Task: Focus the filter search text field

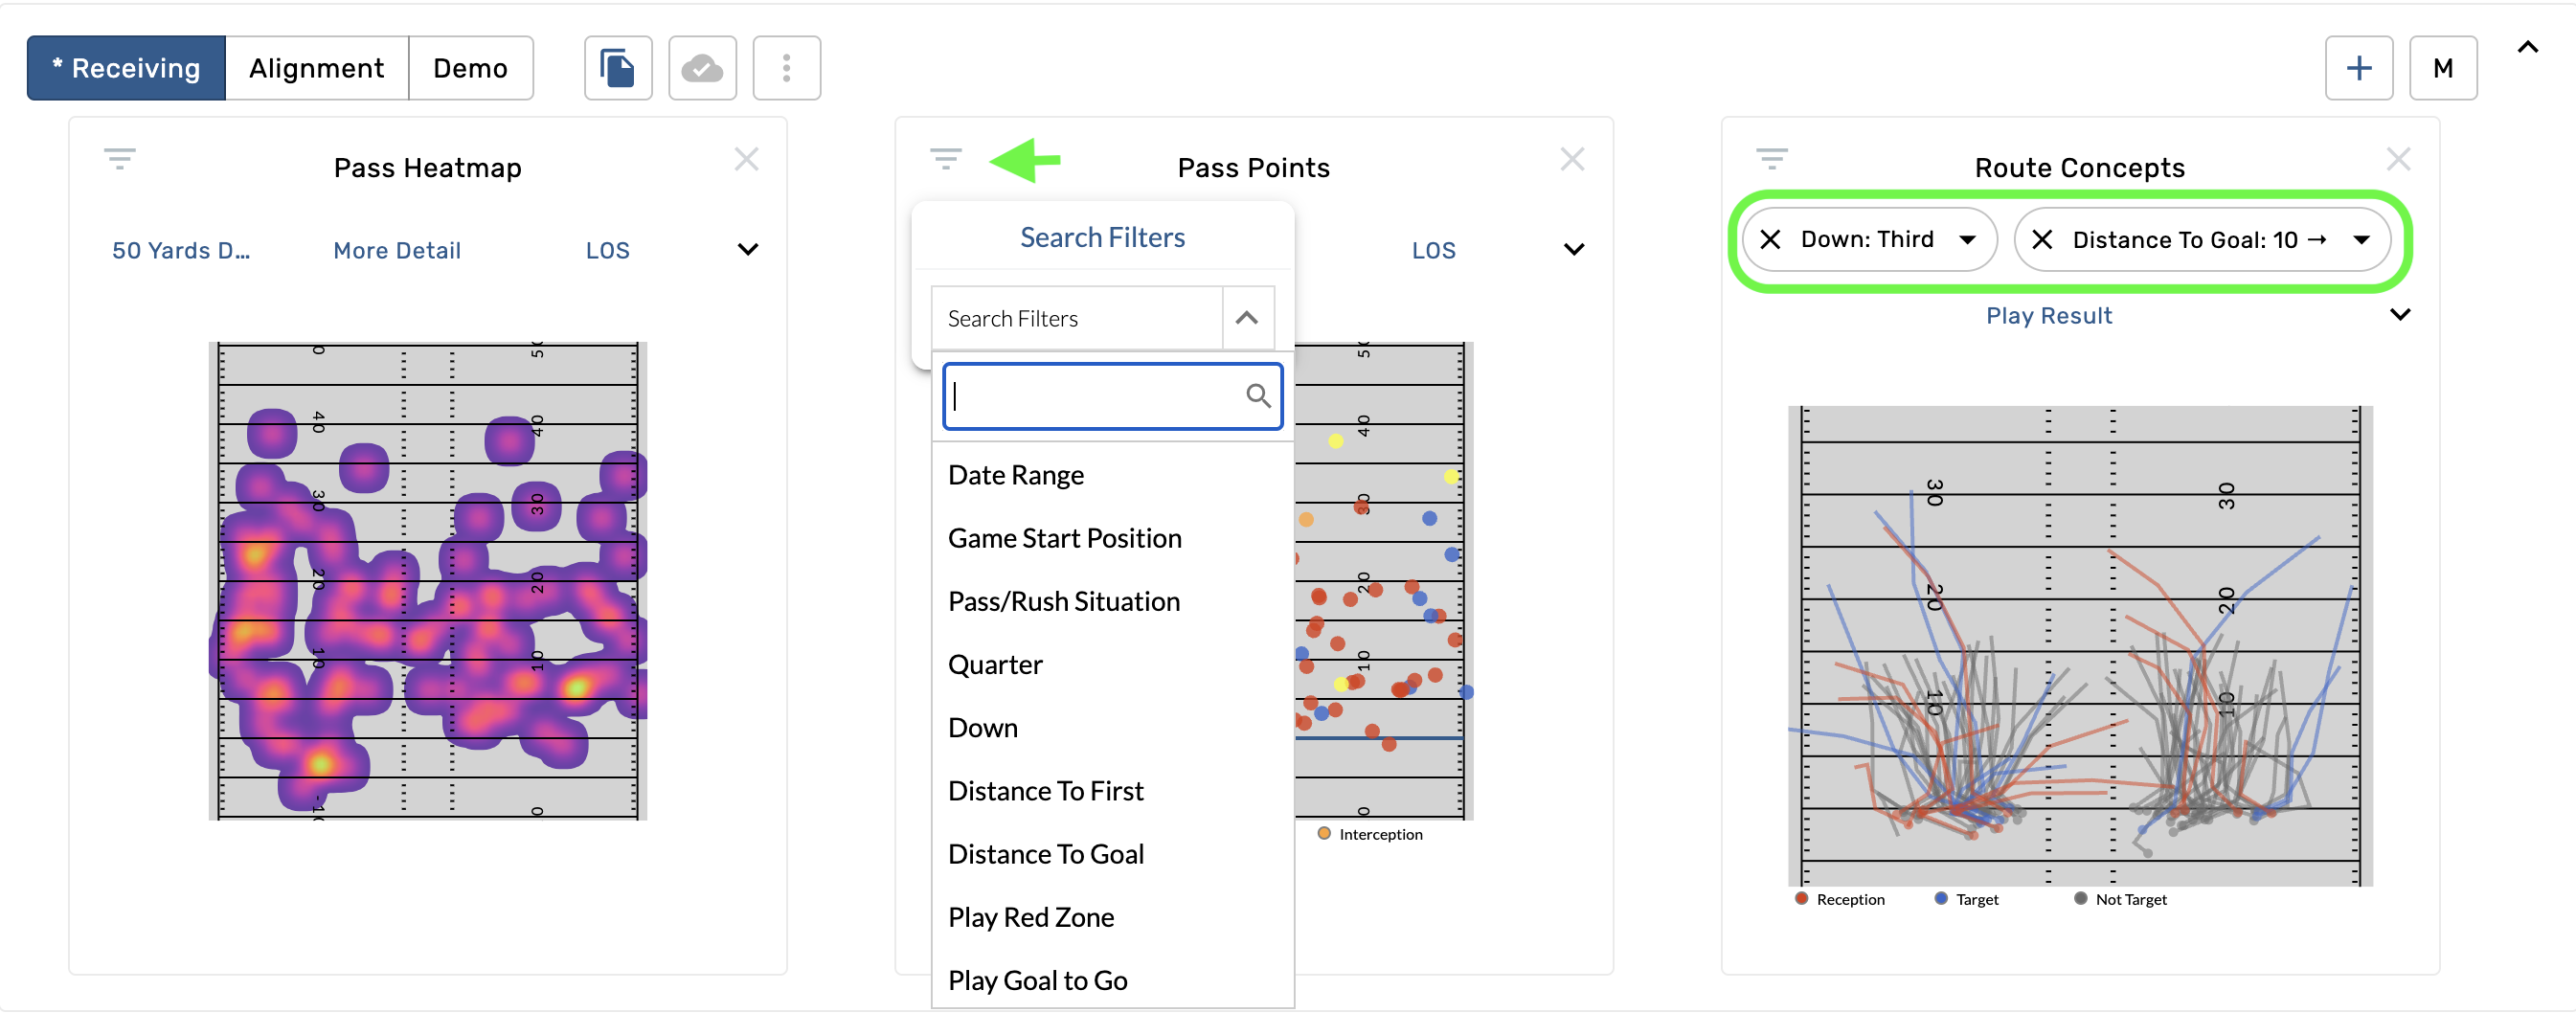Action: point(1095,397)
